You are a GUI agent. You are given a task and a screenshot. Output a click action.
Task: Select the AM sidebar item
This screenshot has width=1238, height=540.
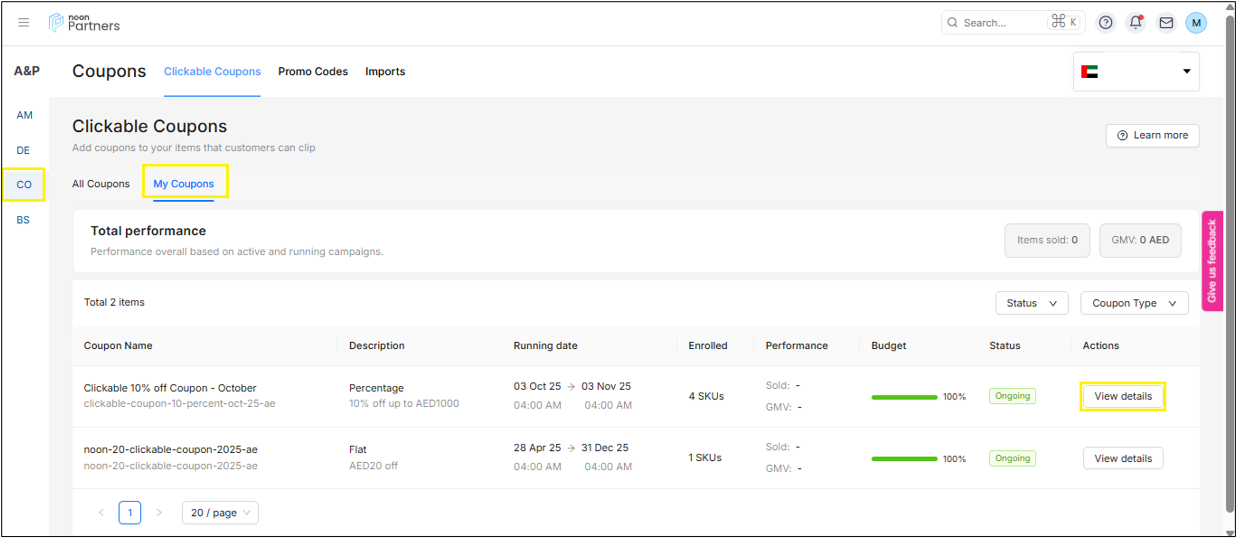(x=24, y=115)
